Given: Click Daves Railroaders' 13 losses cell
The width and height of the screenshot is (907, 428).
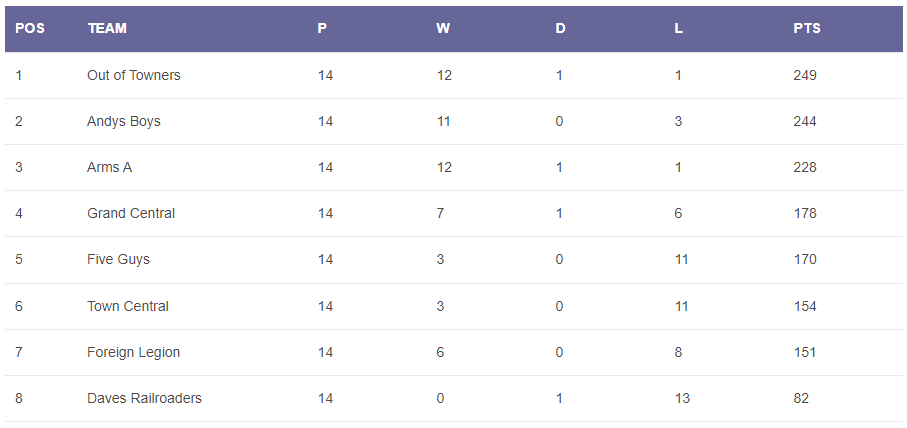Looking at the screenshot, I should tap(682, 399).
